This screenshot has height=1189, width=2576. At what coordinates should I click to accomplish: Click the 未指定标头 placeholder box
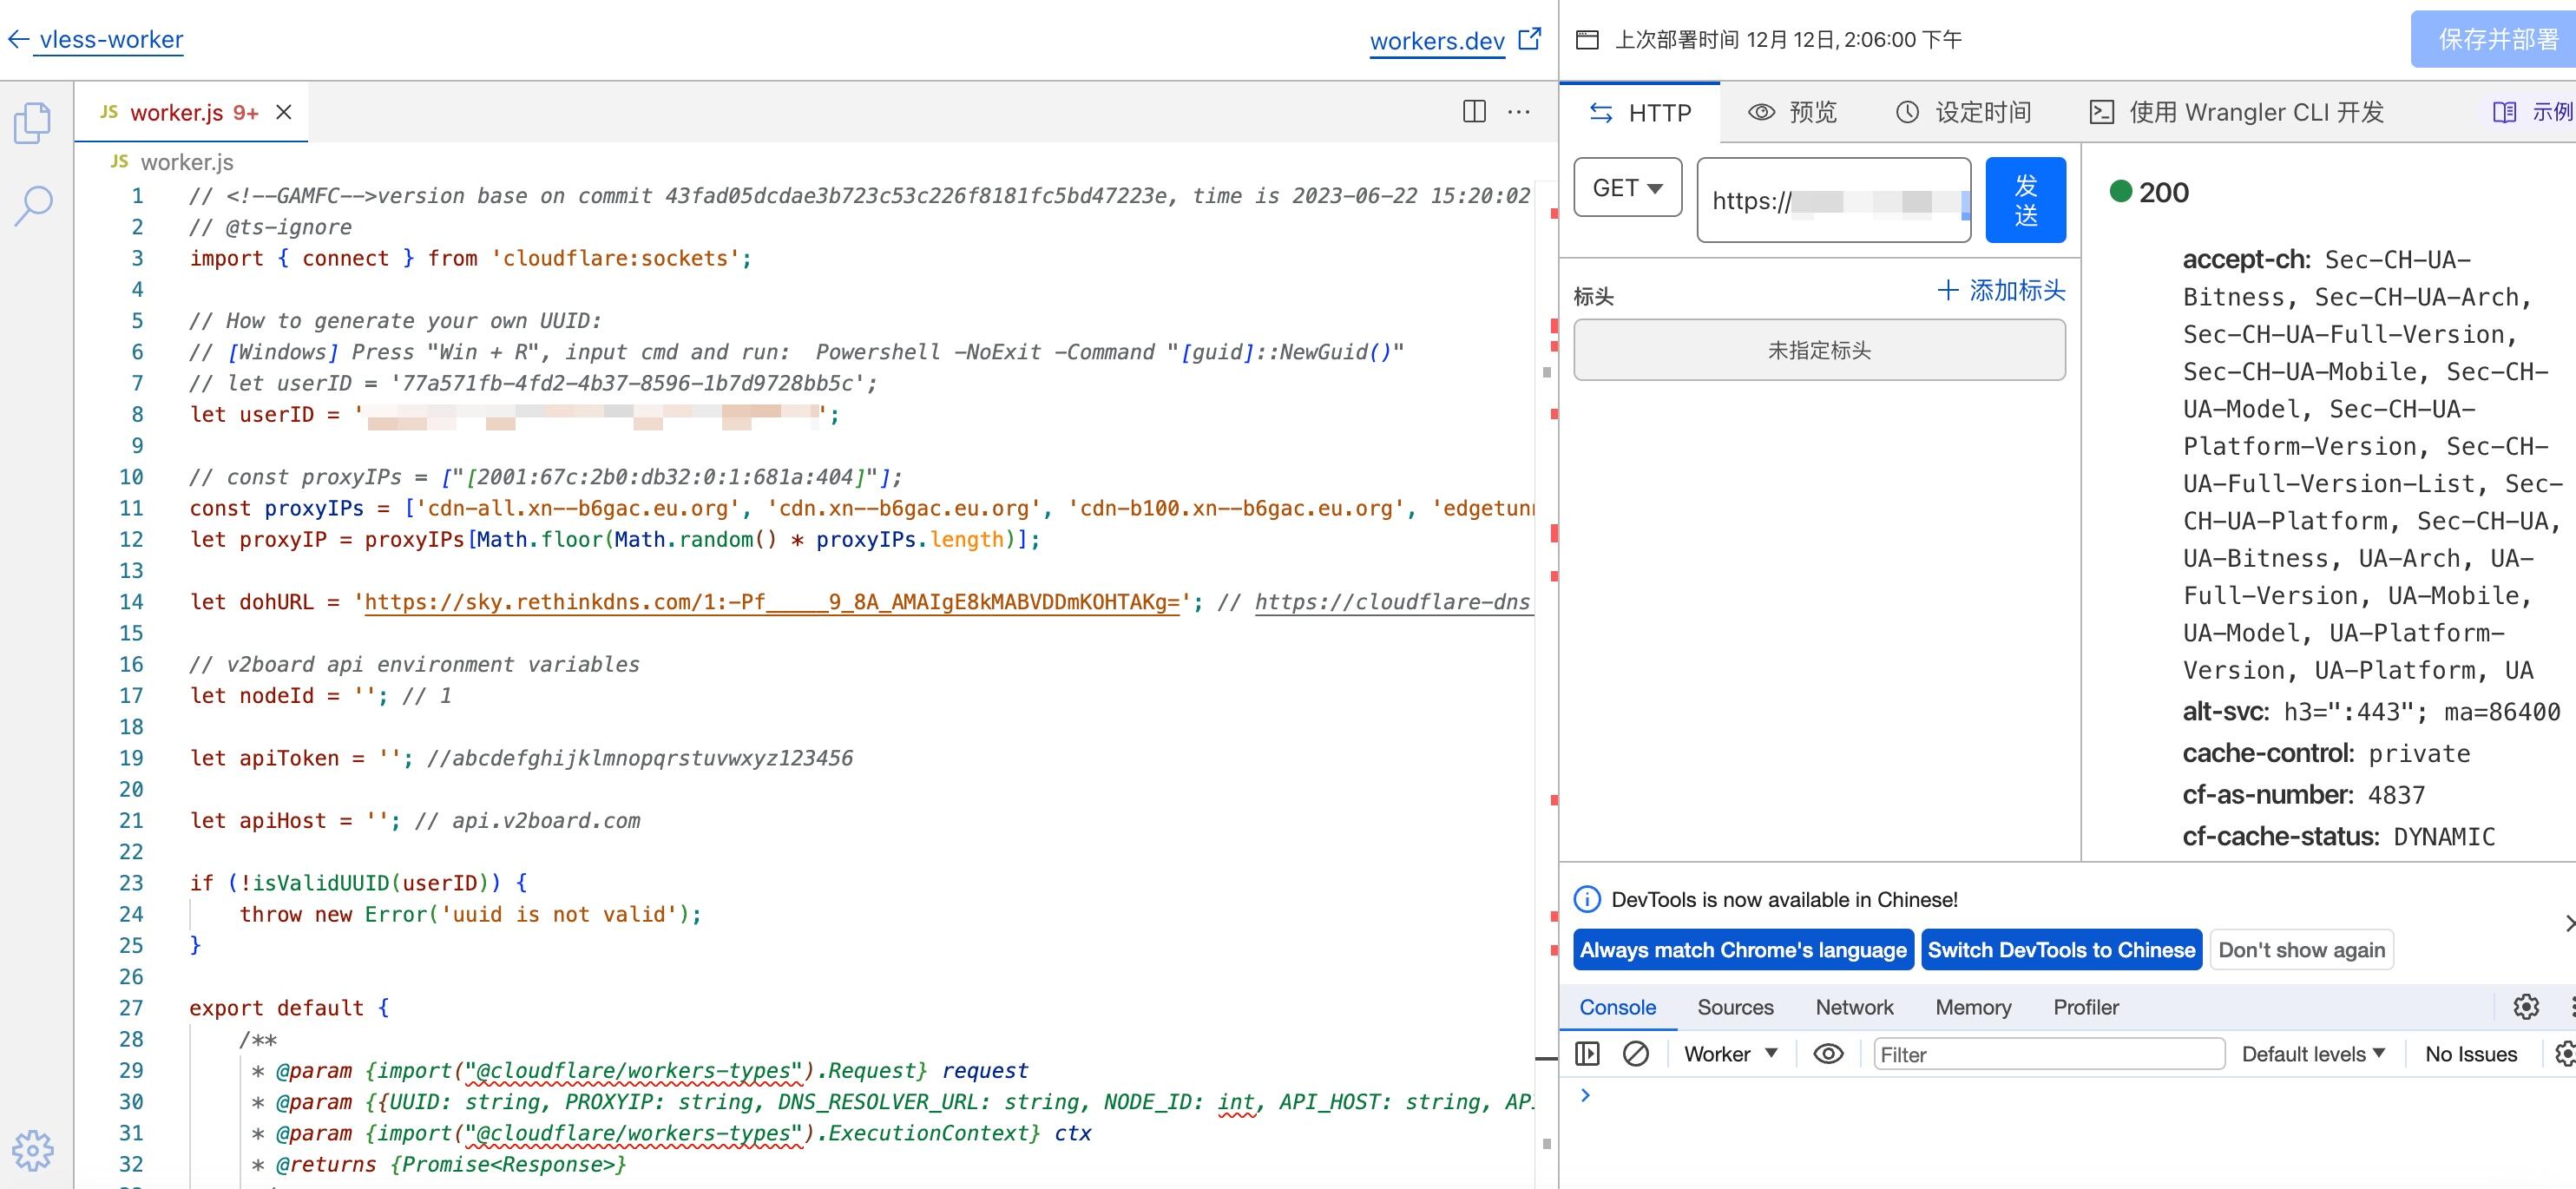1819,350
